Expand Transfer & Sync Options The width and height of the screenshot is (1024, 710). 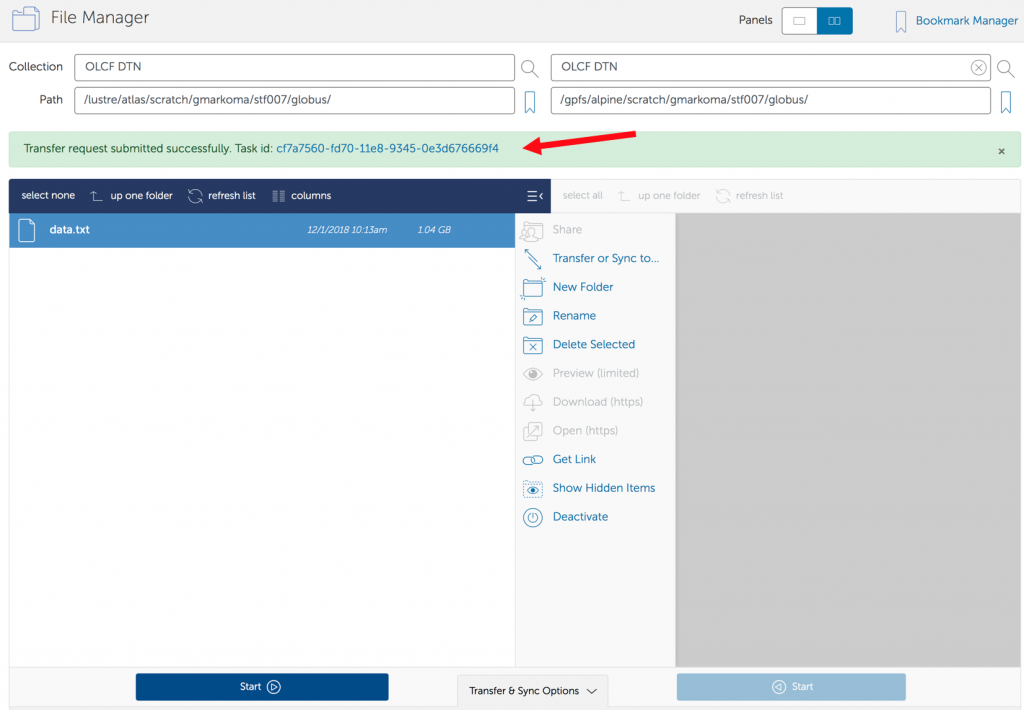point(532,691)
